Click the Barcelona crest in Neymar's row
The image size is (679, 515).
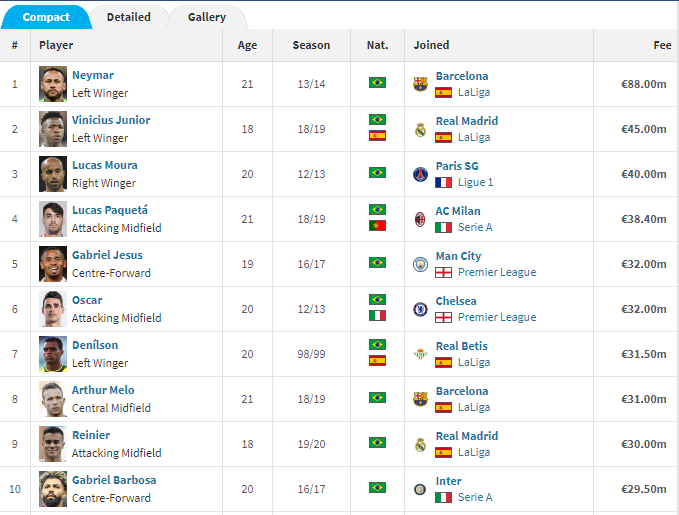click(420, 84)
